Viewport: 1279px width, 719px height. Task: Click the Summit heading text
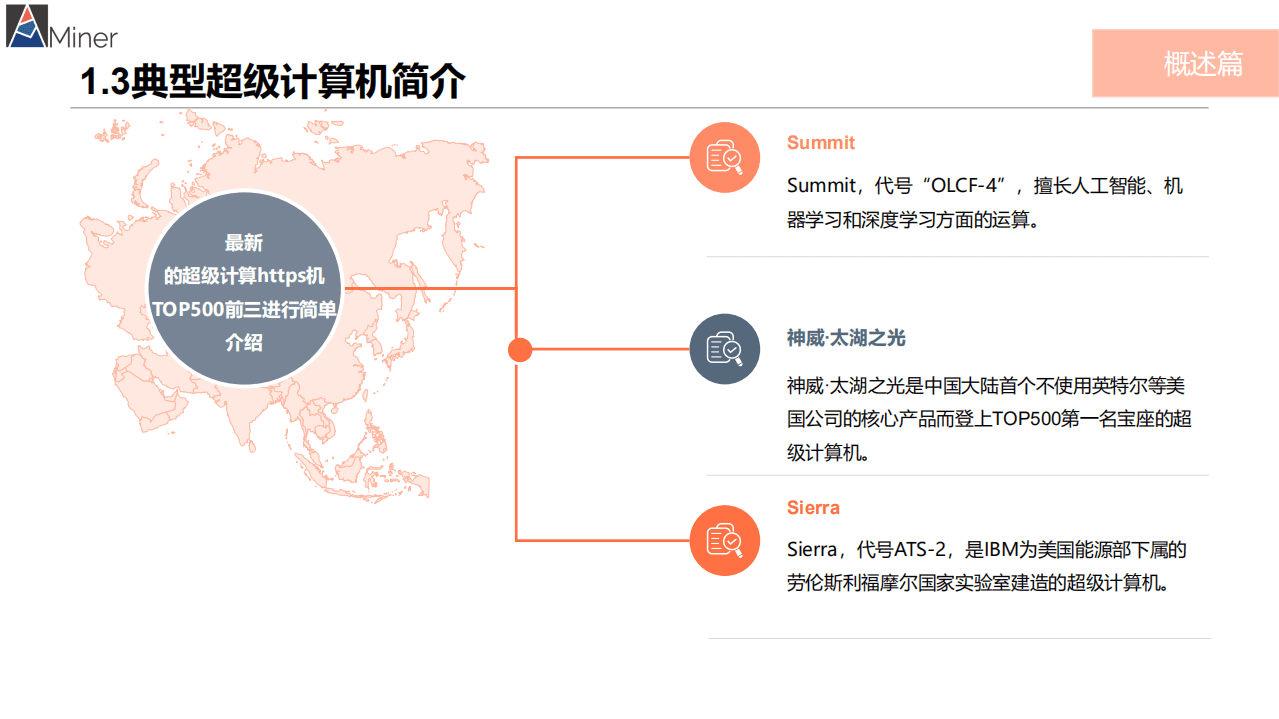pyautogui.click(x=820, y=143)
